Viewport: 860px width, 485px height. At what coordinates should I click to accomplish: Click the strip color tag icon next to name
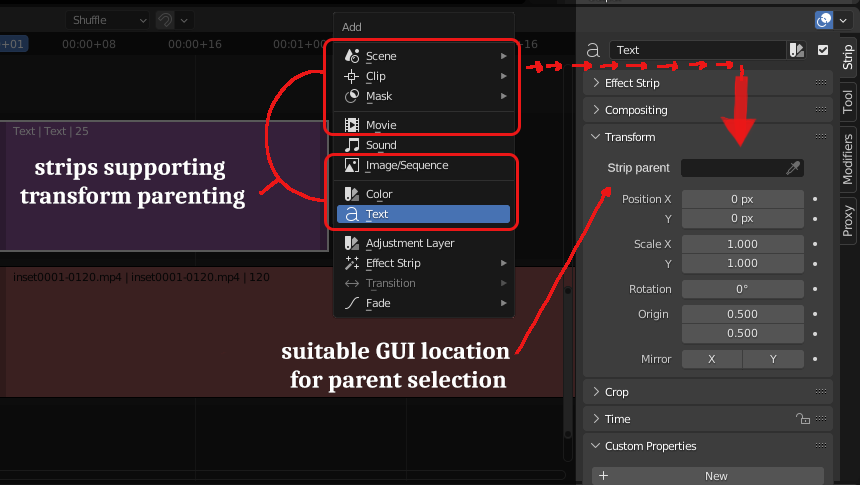coord(796,50)
